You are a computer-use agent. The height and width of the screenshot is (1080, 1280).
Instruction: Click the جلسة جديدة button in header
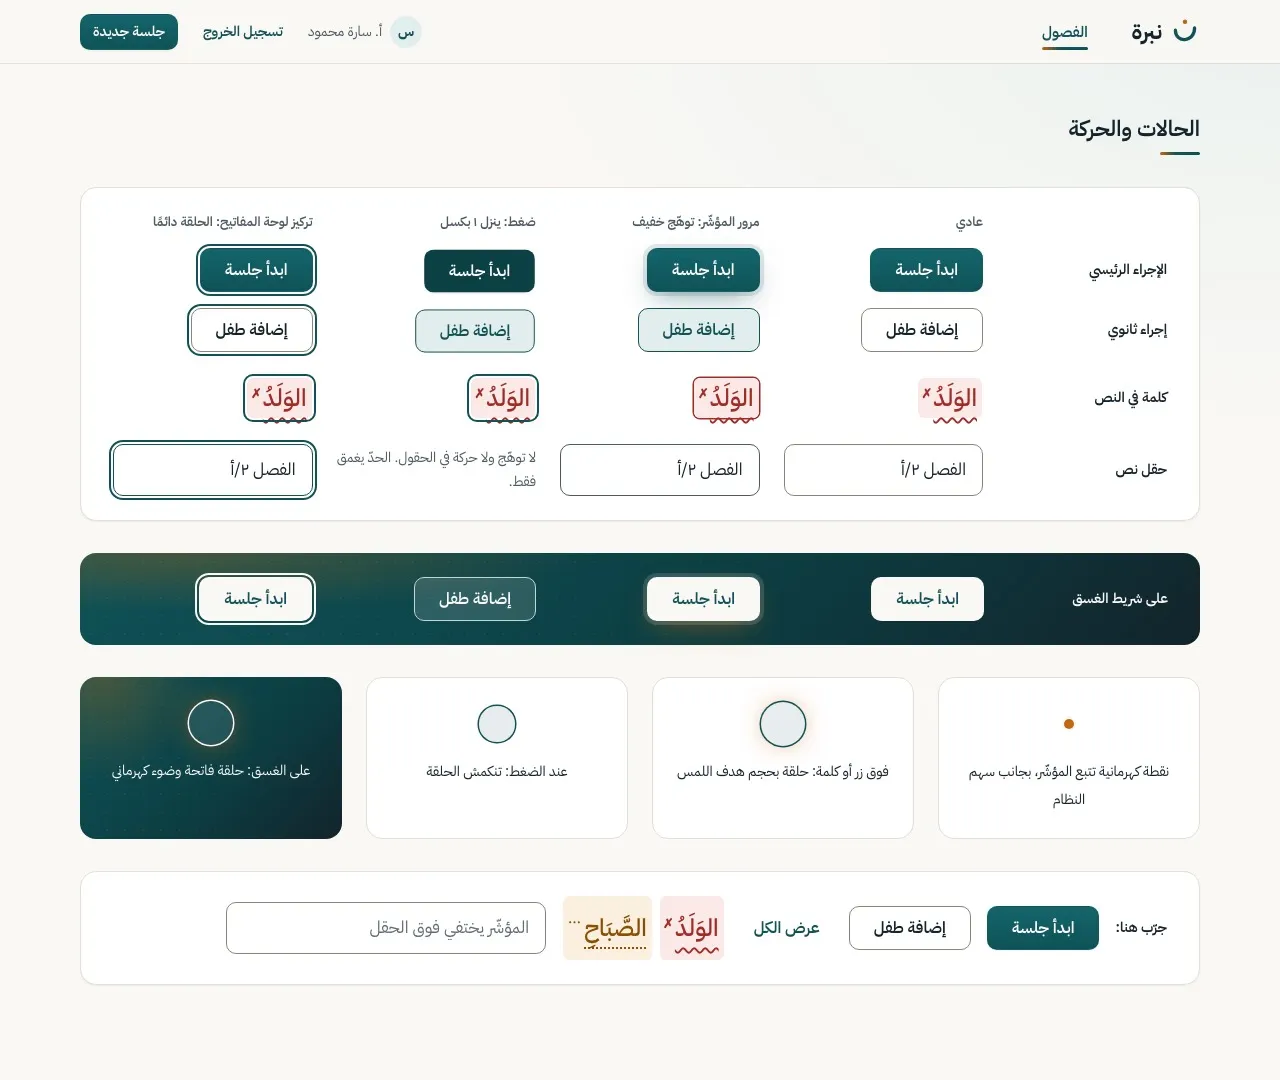tap(129, 32)
